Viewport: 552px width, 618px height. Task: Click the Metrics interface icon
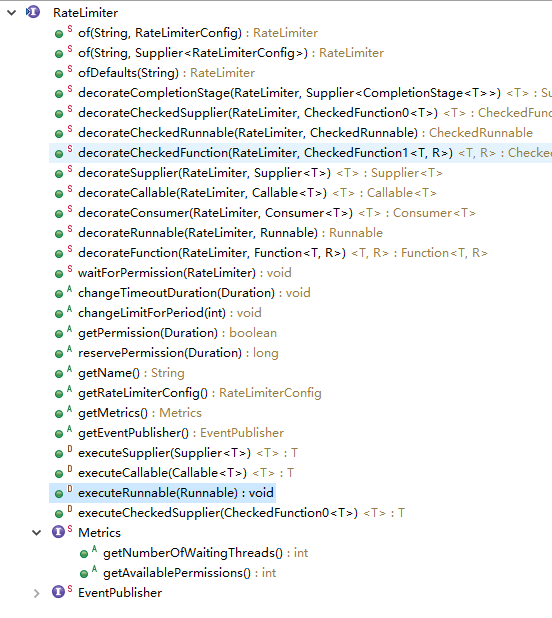[58, 532]
